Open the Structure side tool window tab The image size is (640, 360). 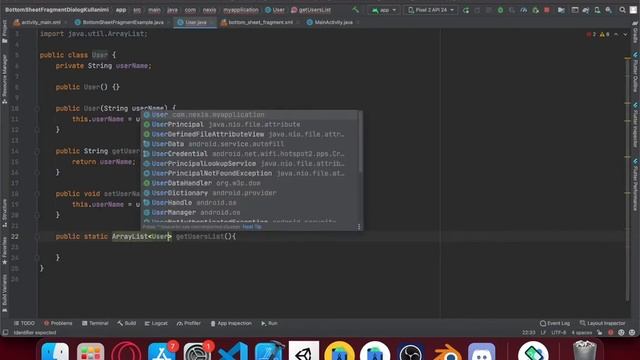4,213
